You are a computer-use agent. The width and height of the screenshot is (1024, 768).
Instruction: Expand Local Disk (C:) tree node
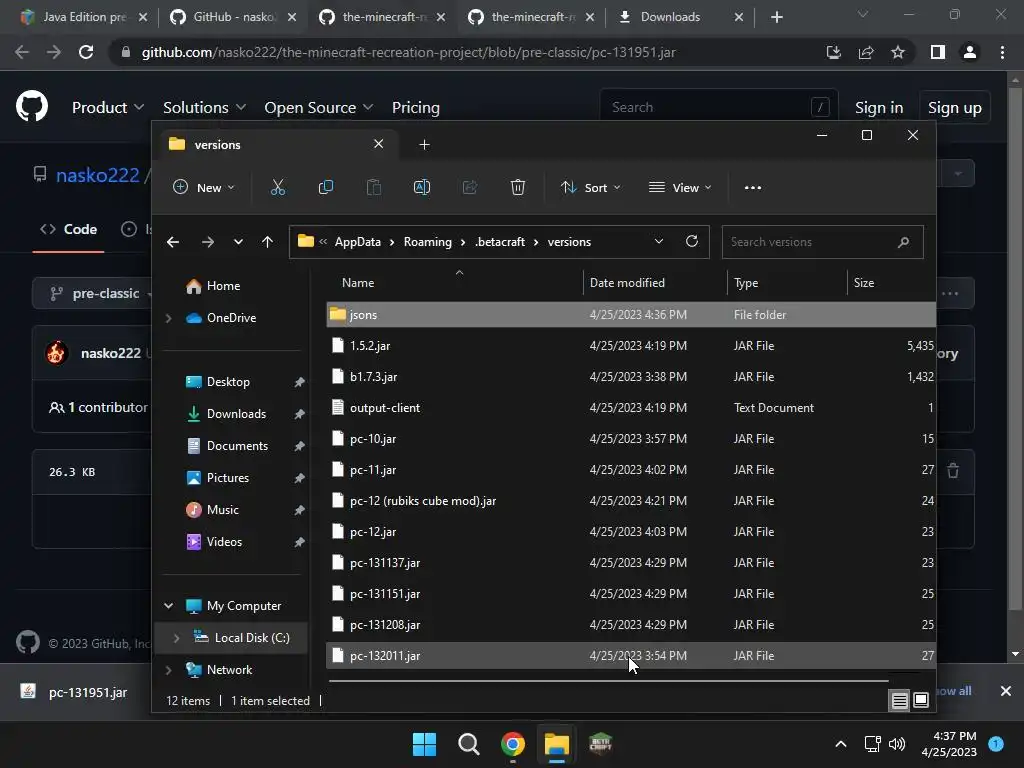pos(176,638)
